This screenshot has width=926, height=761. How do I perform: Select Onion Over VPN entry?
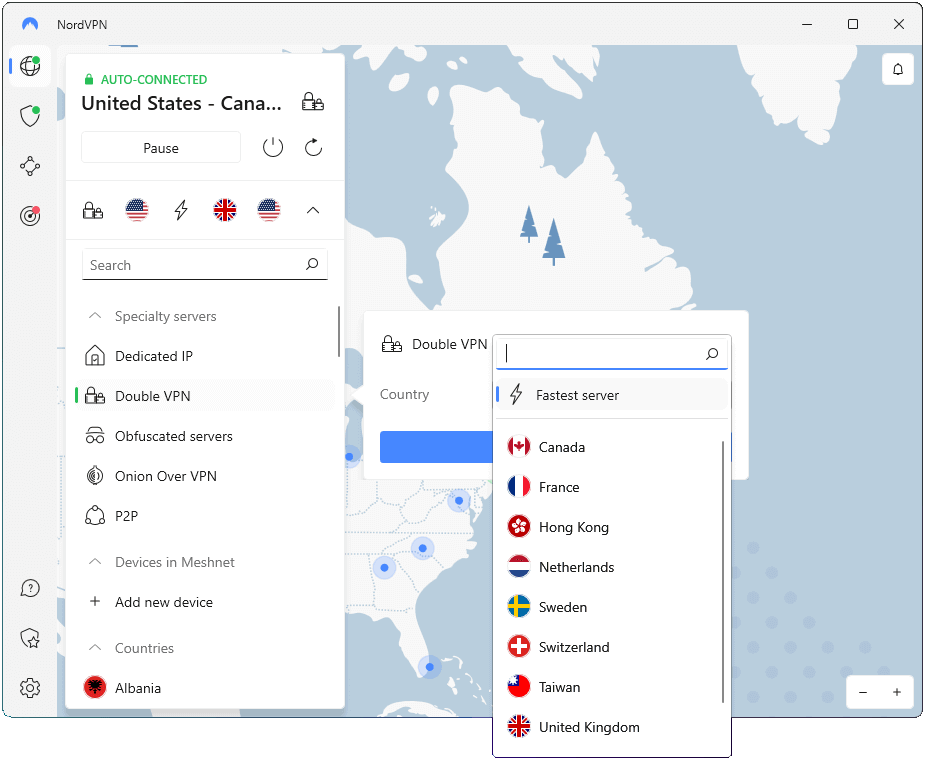pos(204,476)
